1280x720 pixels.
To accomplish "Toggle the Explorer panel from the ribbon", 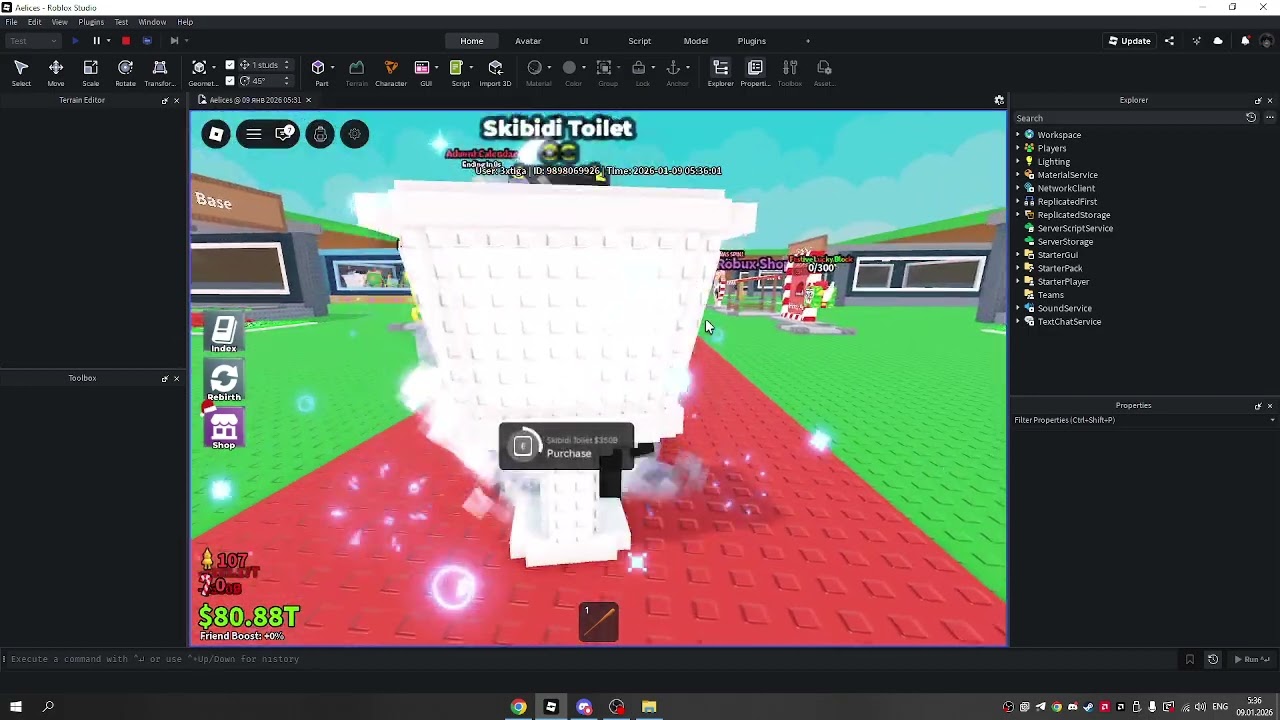I will click(721, 72).
